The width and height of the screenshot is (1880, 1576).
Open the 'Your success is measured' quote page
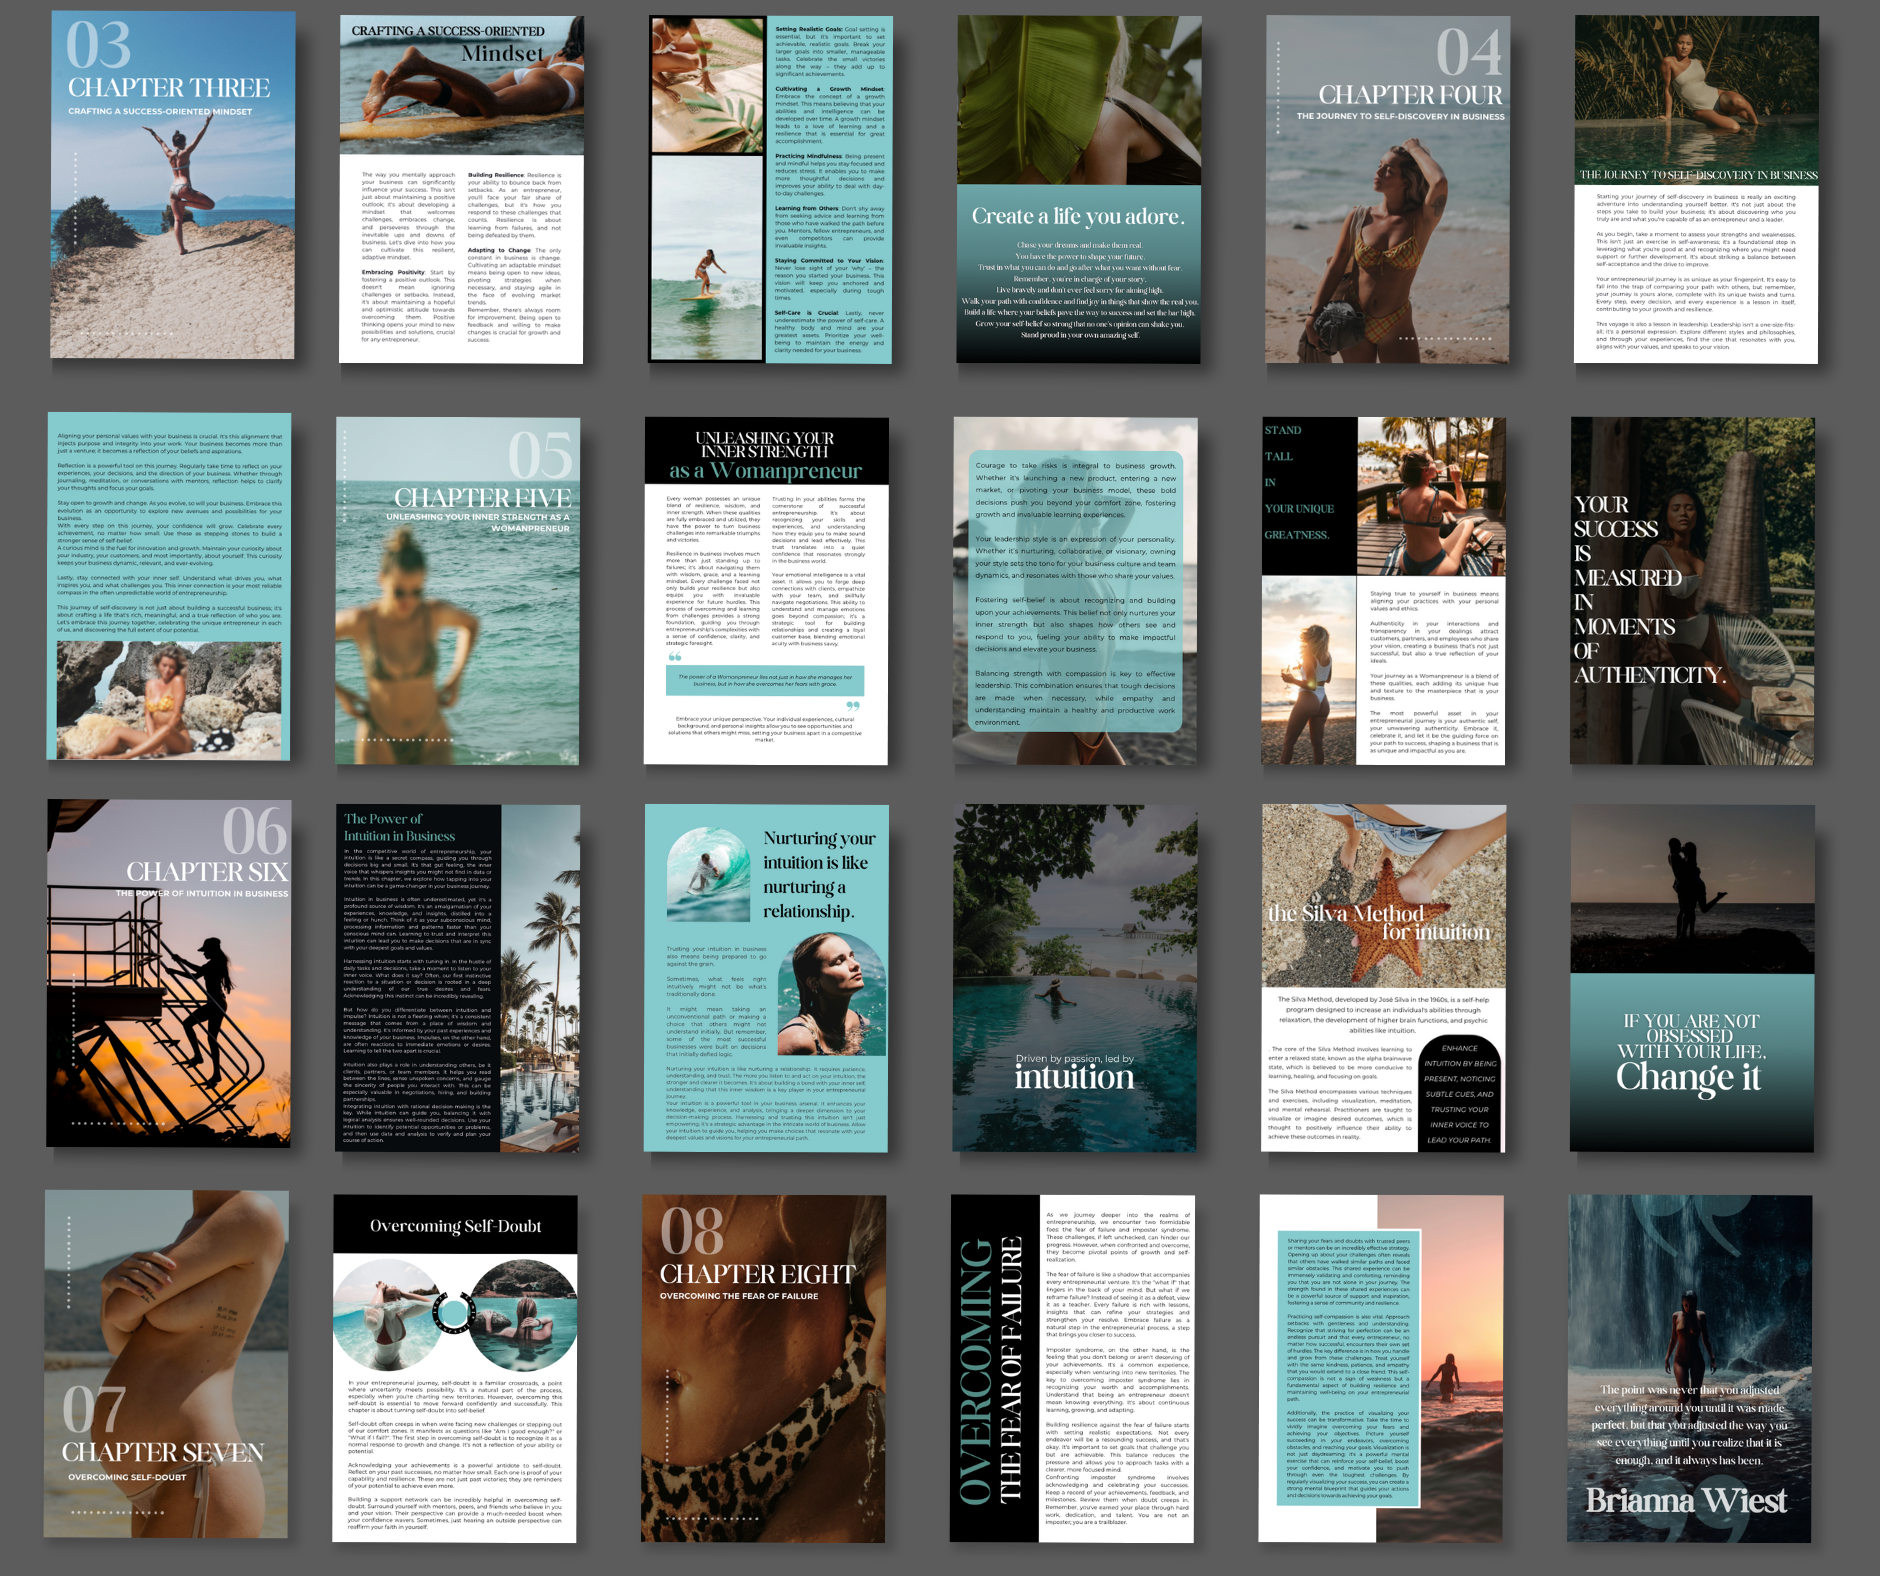(x=1692, y=591)
